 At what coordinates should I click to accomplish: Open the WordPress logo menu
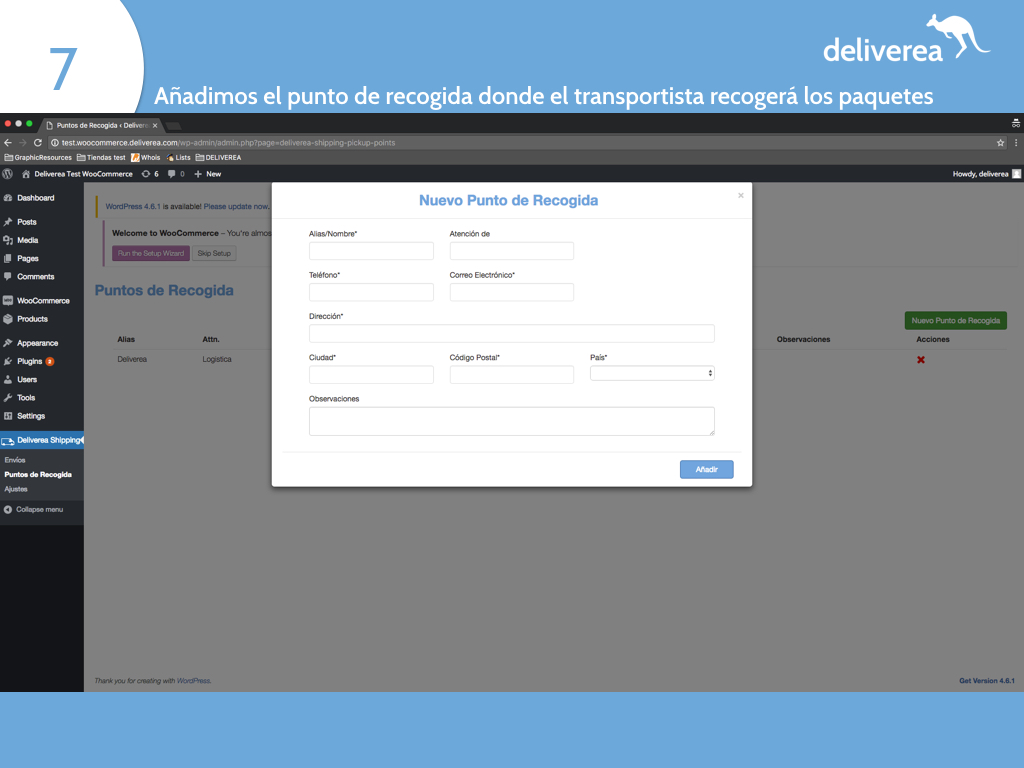[8, 174]
